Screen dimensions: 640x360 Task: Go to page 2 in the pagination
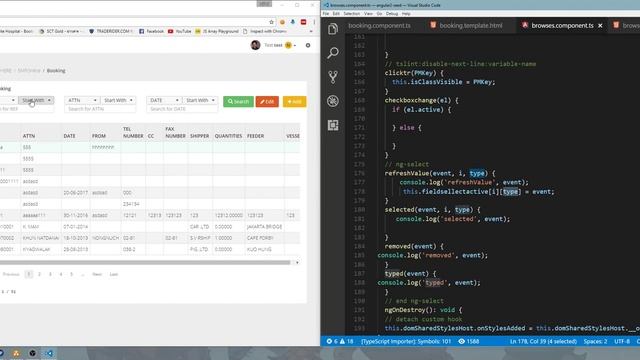point(40,274)
